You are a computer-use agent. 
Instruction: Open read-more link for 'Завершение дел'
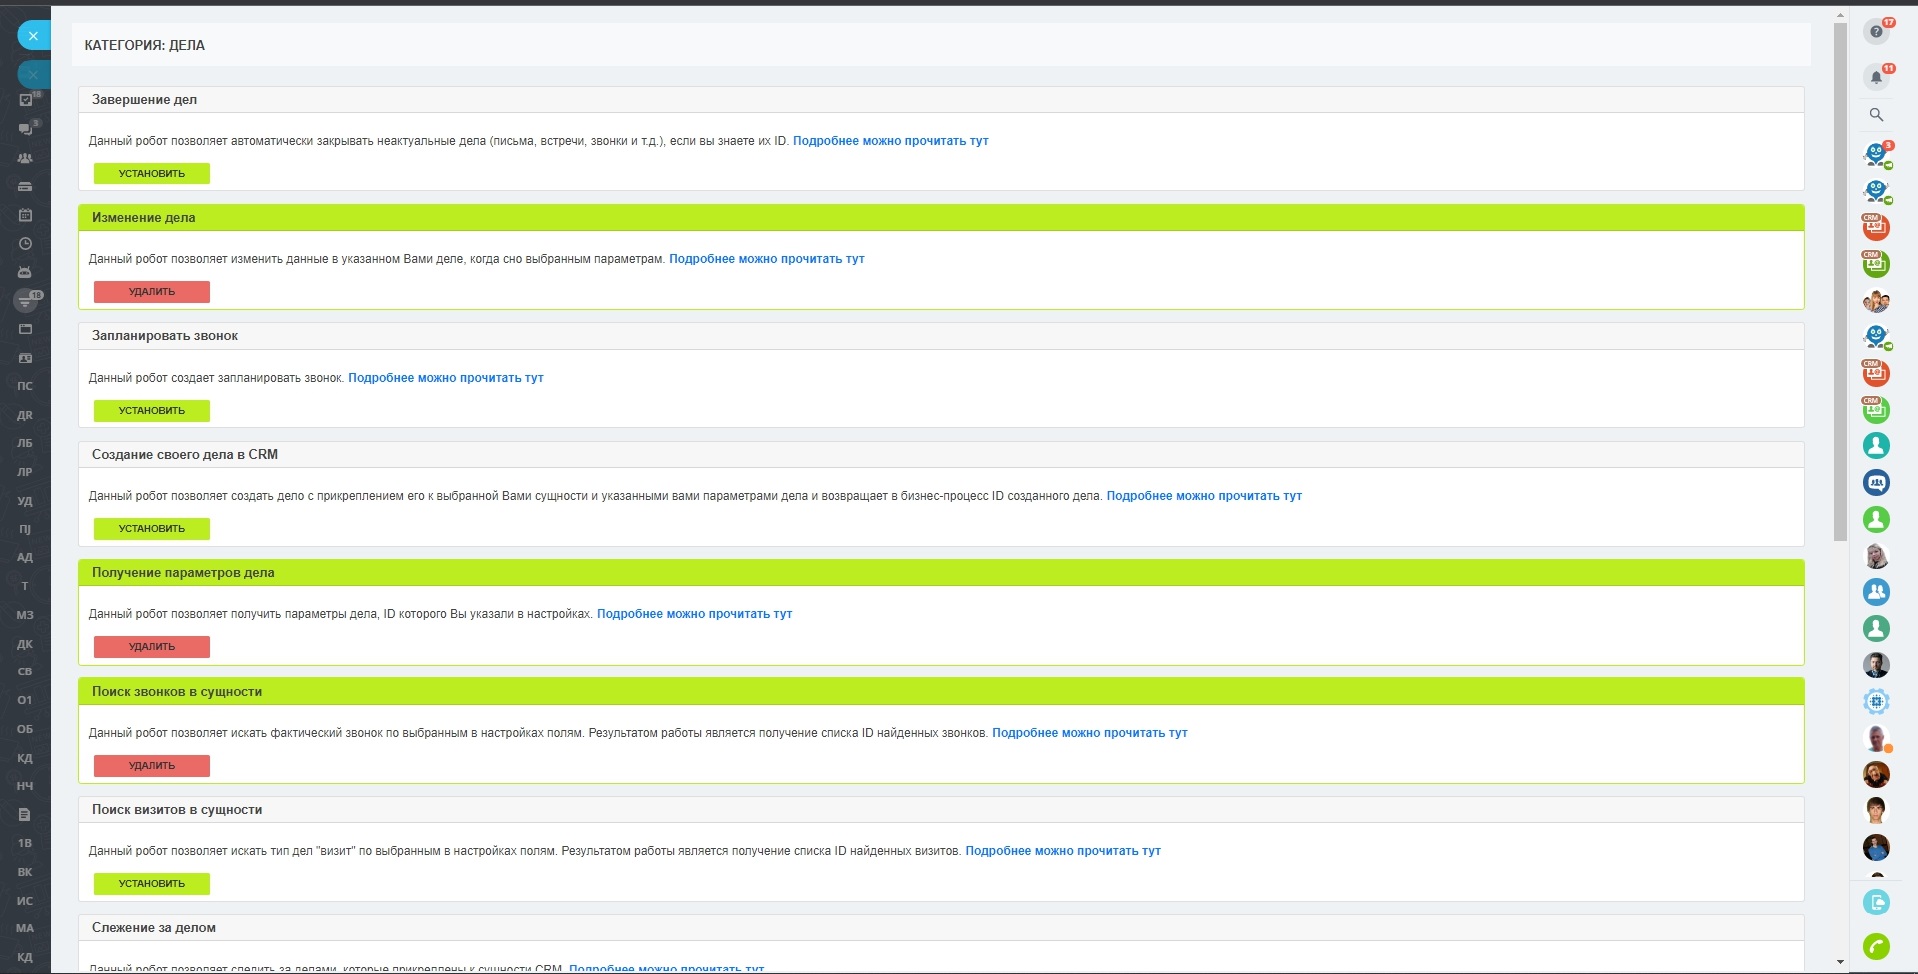pos(891,141)
